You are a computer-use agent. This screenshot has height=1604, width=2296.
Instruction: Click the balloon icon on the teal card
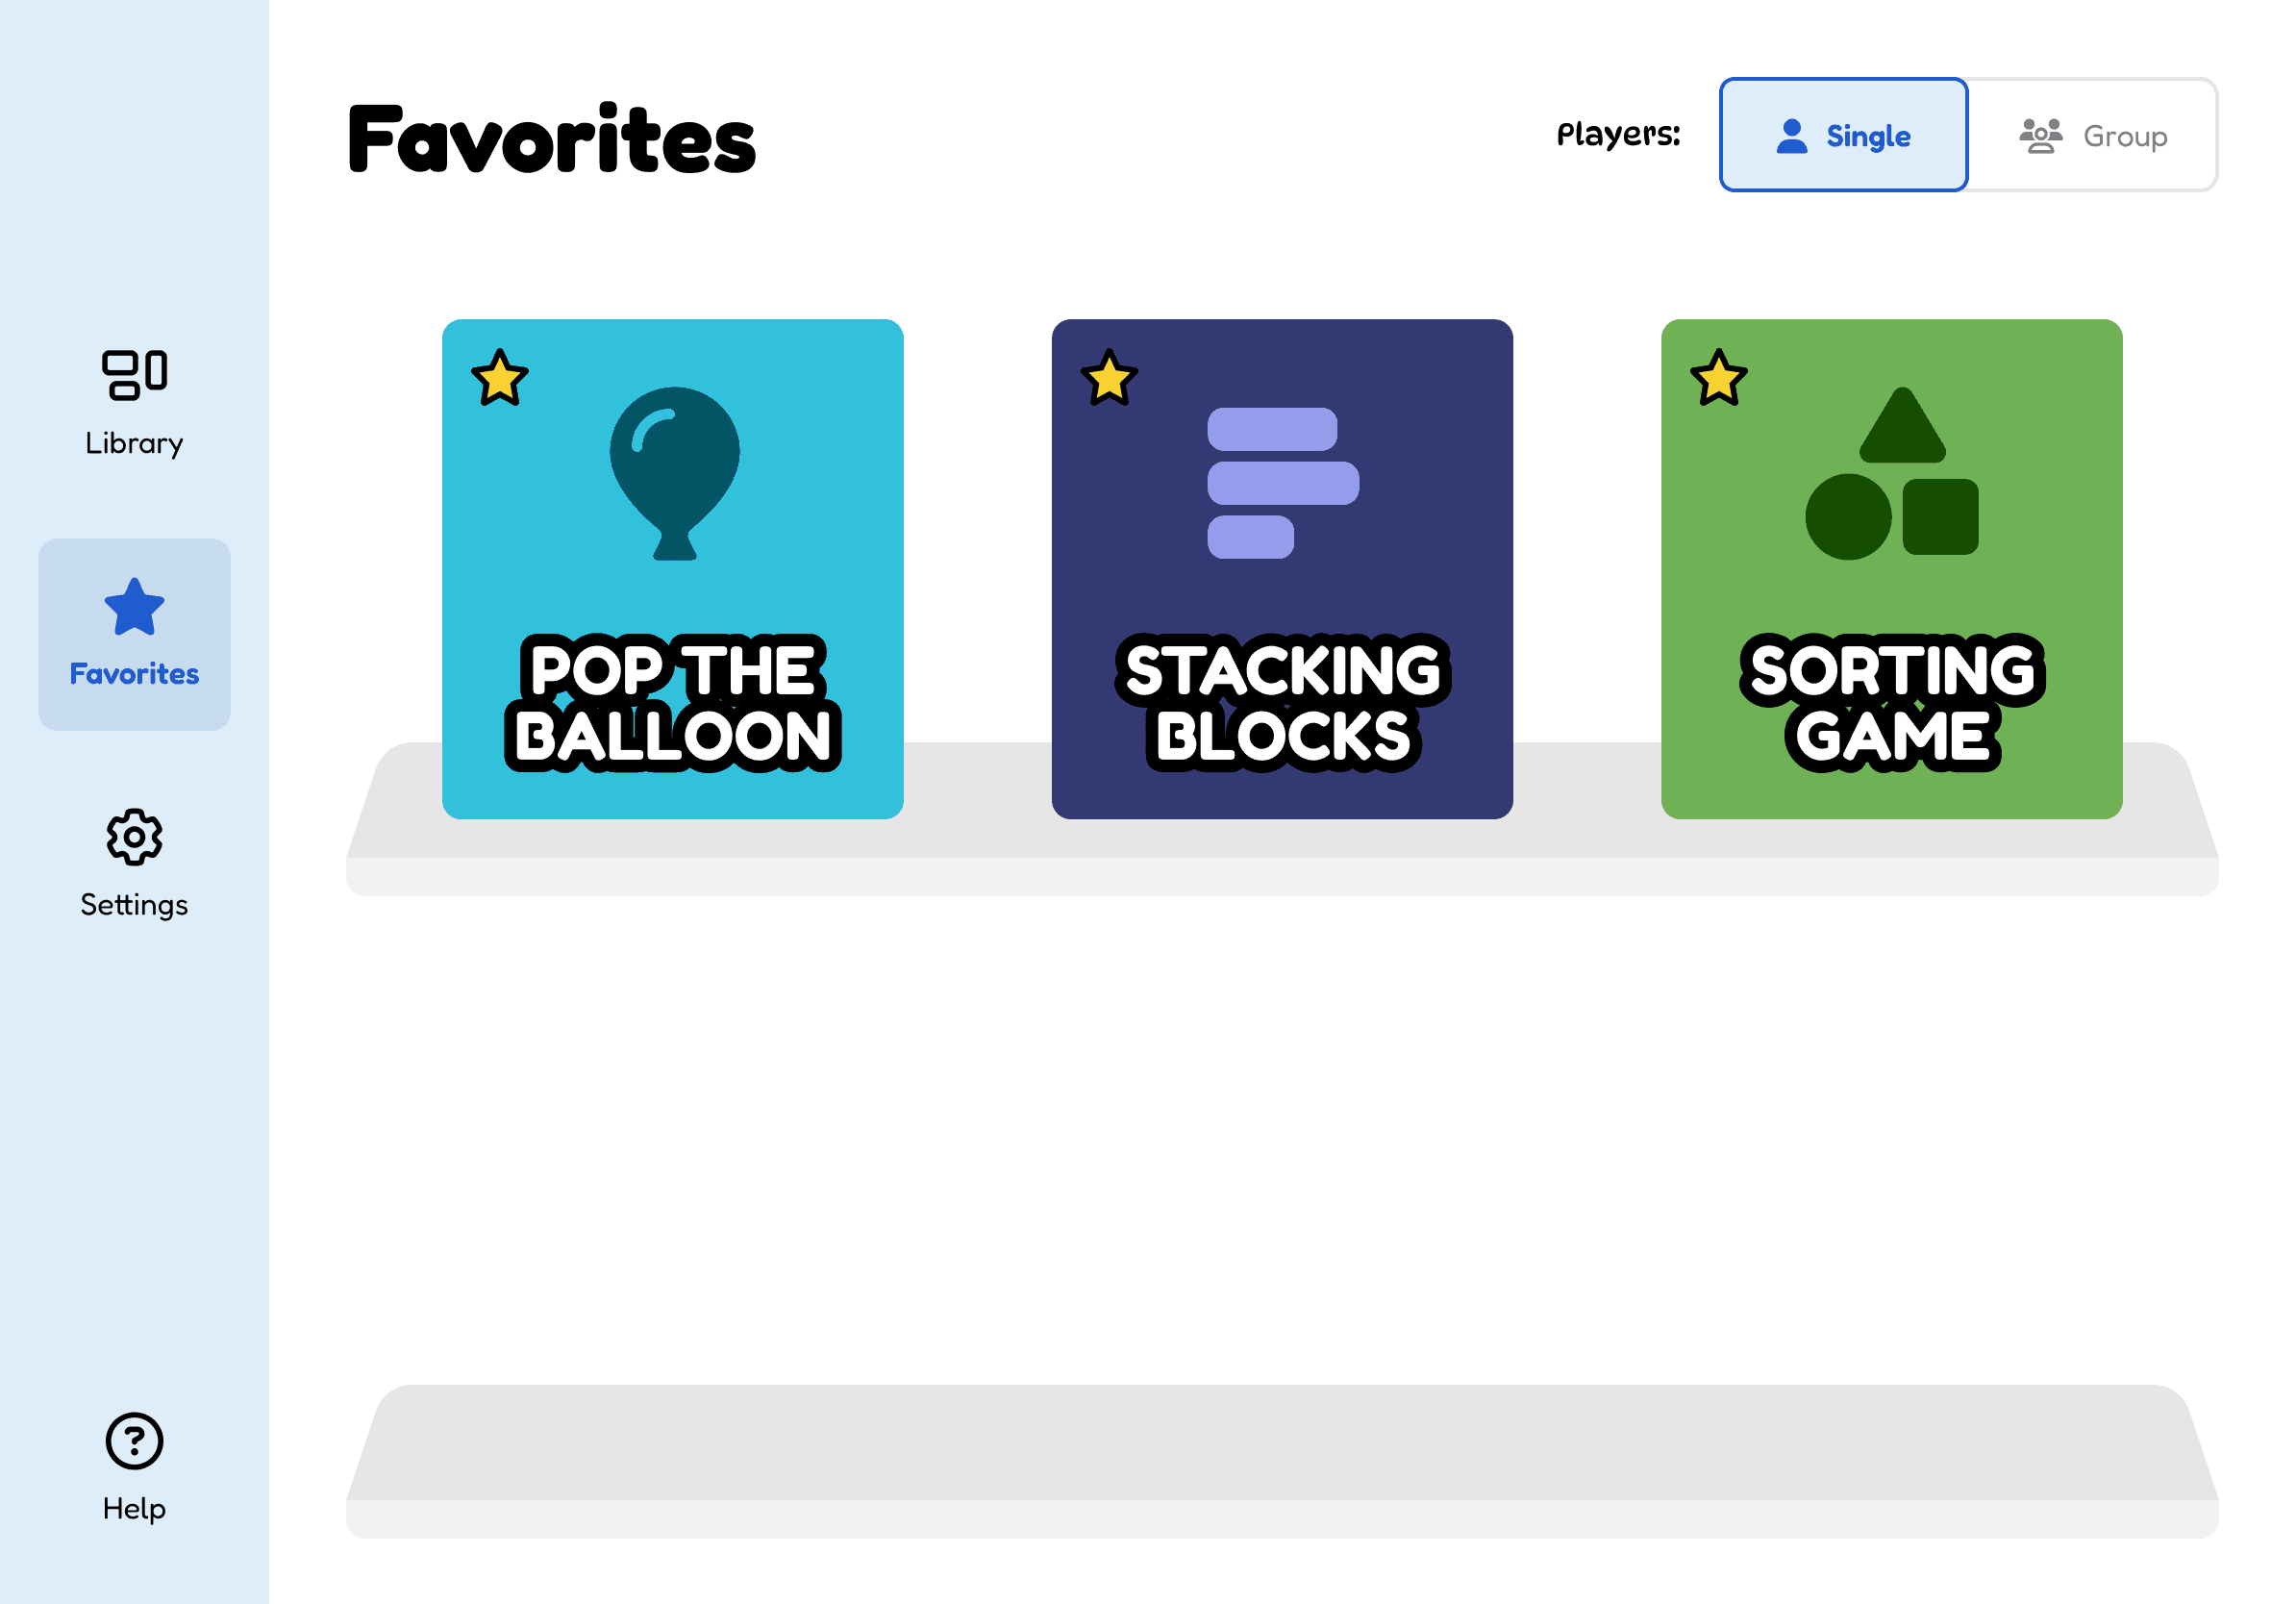point(675,473)
